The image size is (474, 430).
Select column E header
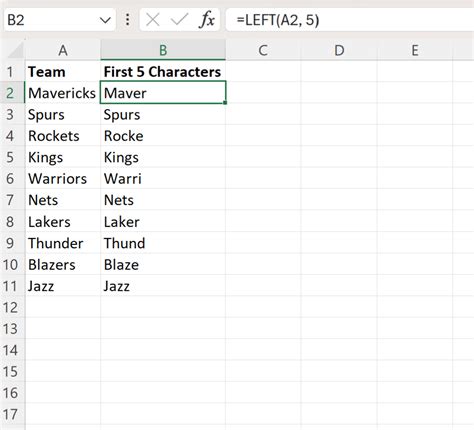coord(415,50)
